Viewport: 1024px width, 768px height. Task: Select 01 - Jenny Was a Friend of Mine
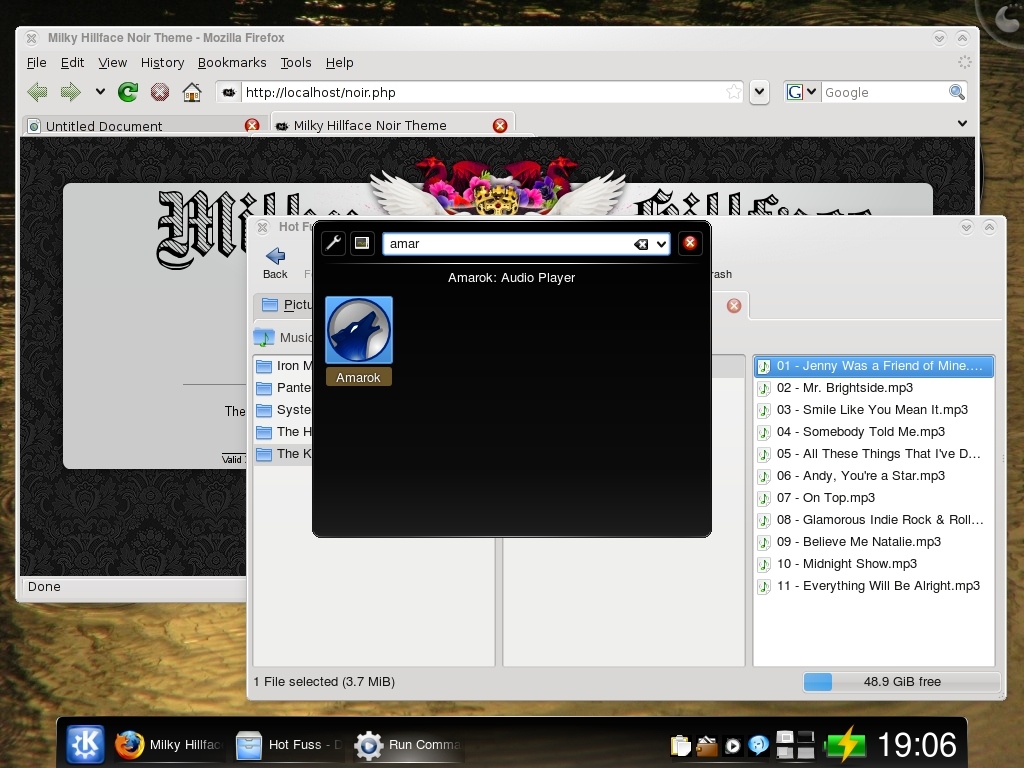point(874,366)
